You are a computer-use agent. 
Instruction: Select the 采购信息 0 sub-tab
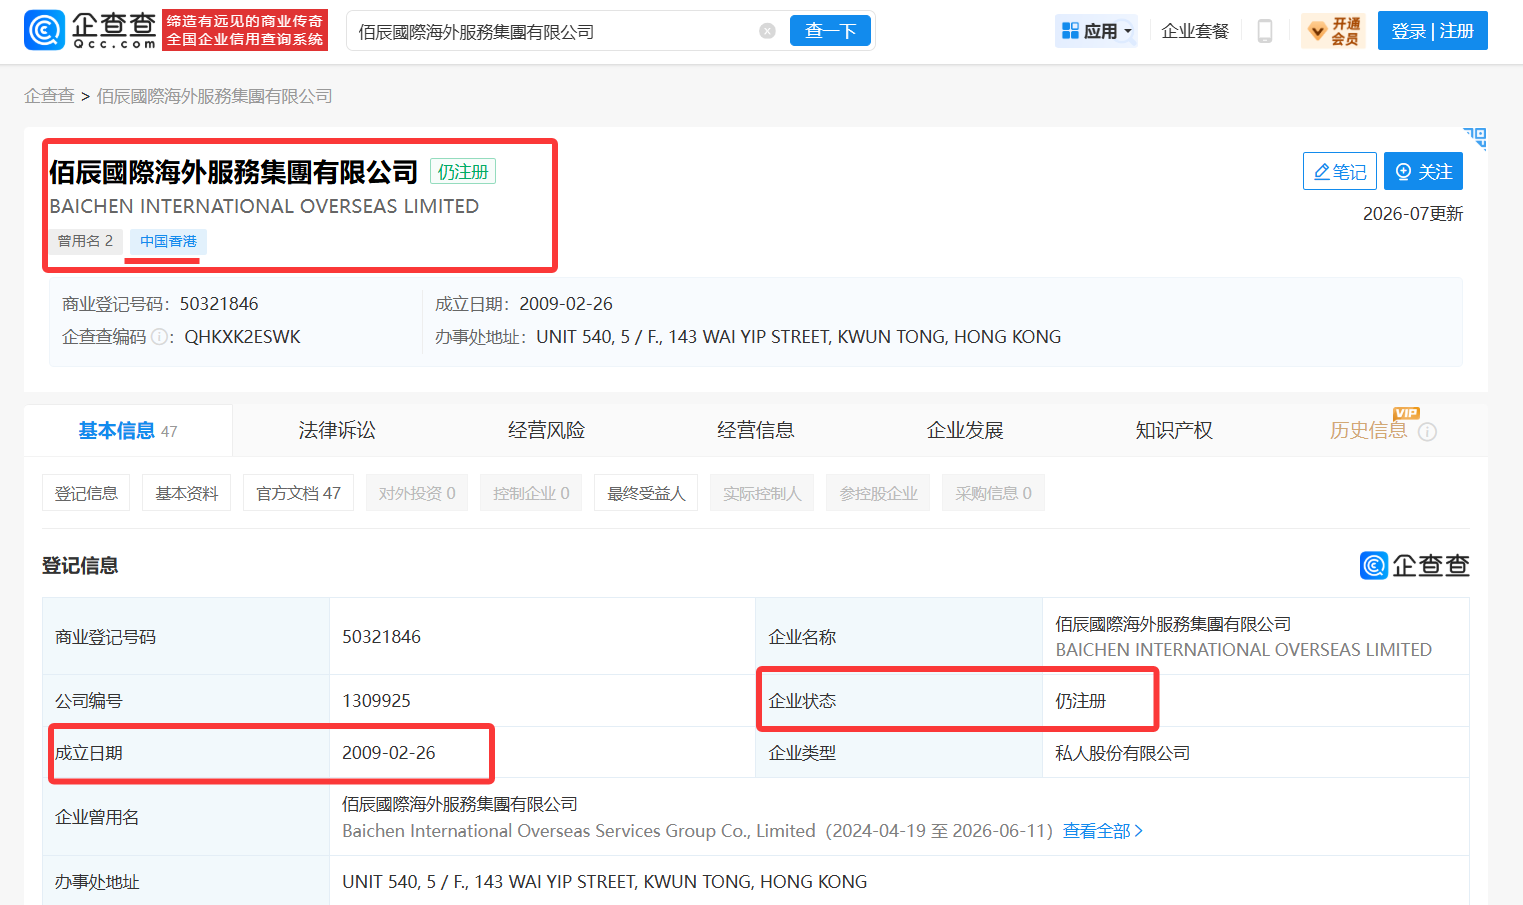point(993,493)
